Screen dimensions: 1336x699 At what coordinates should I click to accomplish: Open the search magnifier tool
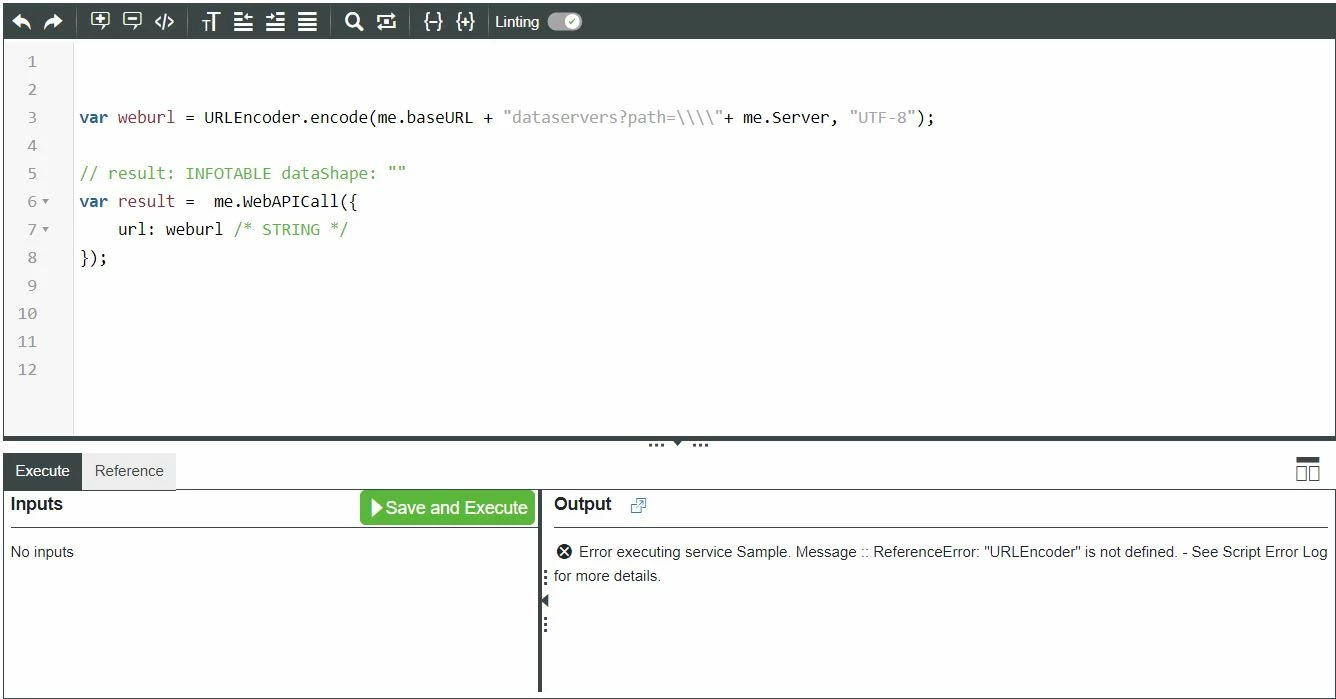354,22
